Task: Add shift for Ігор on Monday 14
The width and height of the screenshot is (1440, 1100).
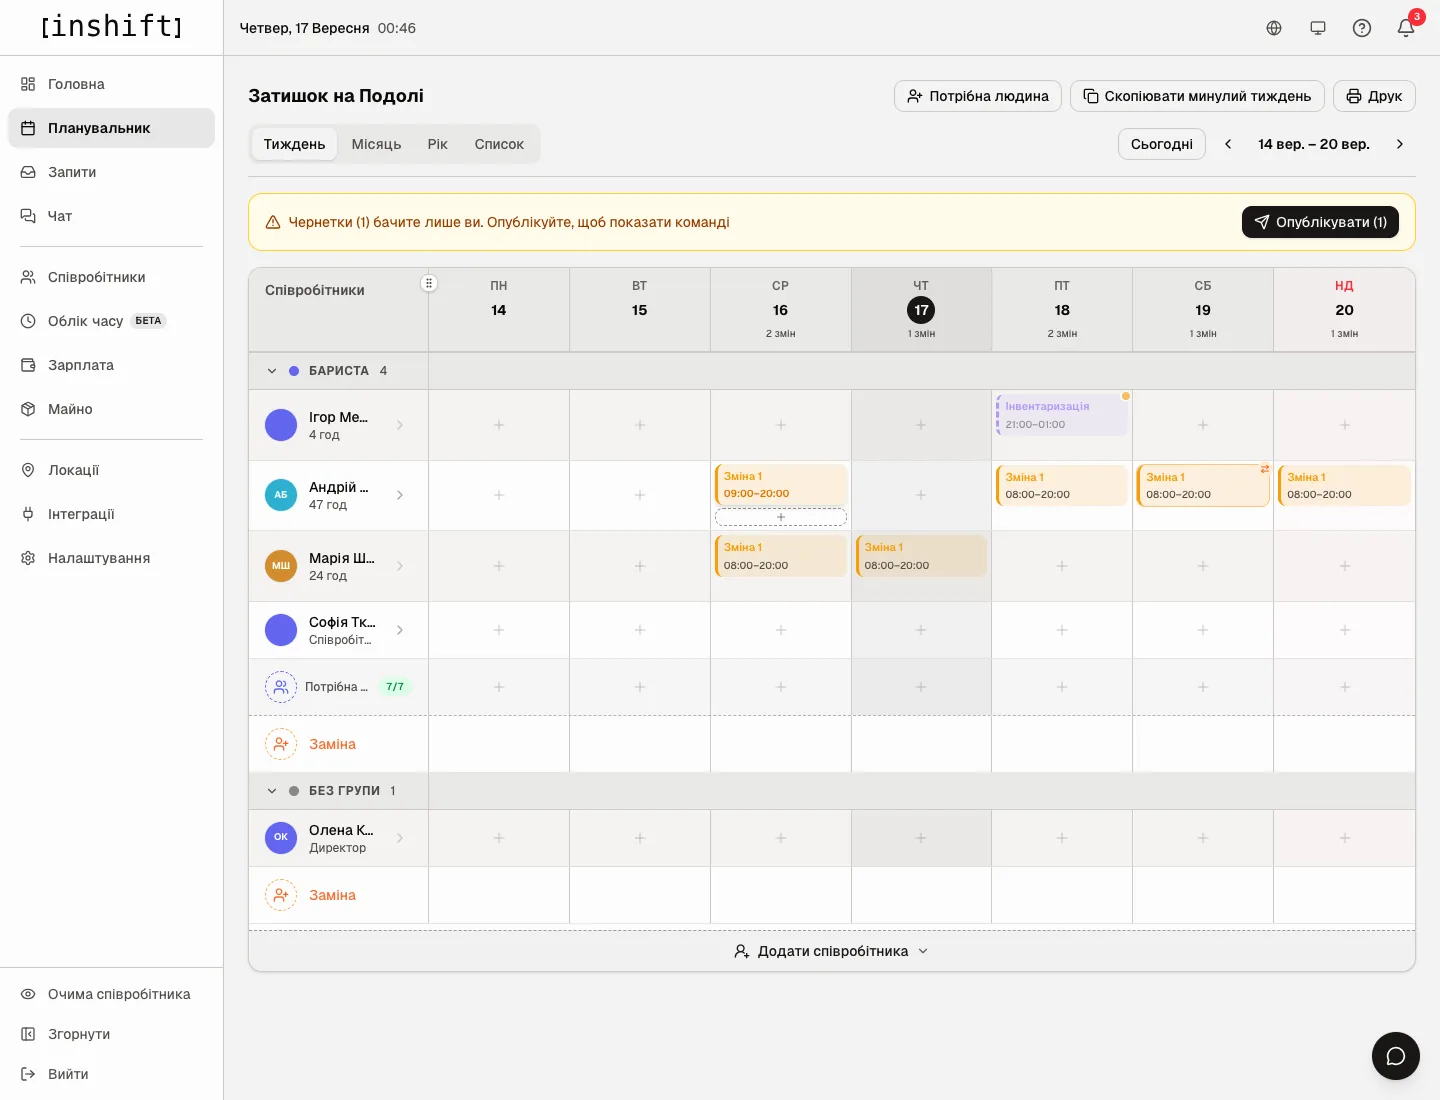Action: tap(499, 425)
